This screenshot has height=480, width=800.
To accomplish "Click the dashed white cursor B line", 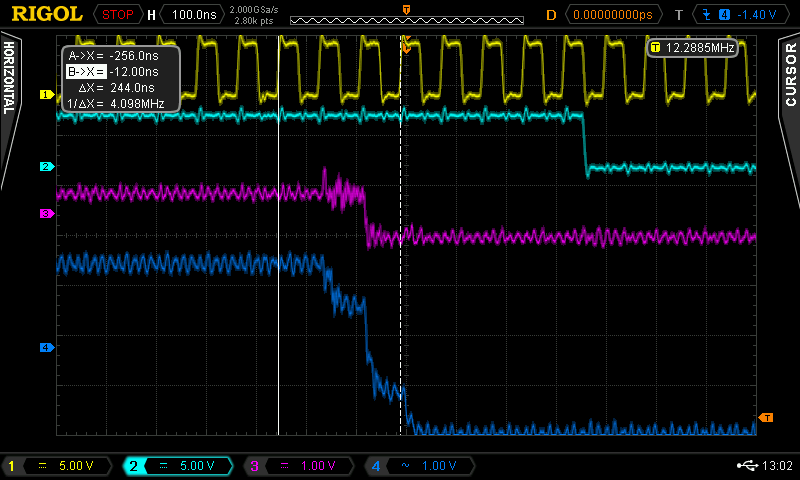I will point(401,235).
